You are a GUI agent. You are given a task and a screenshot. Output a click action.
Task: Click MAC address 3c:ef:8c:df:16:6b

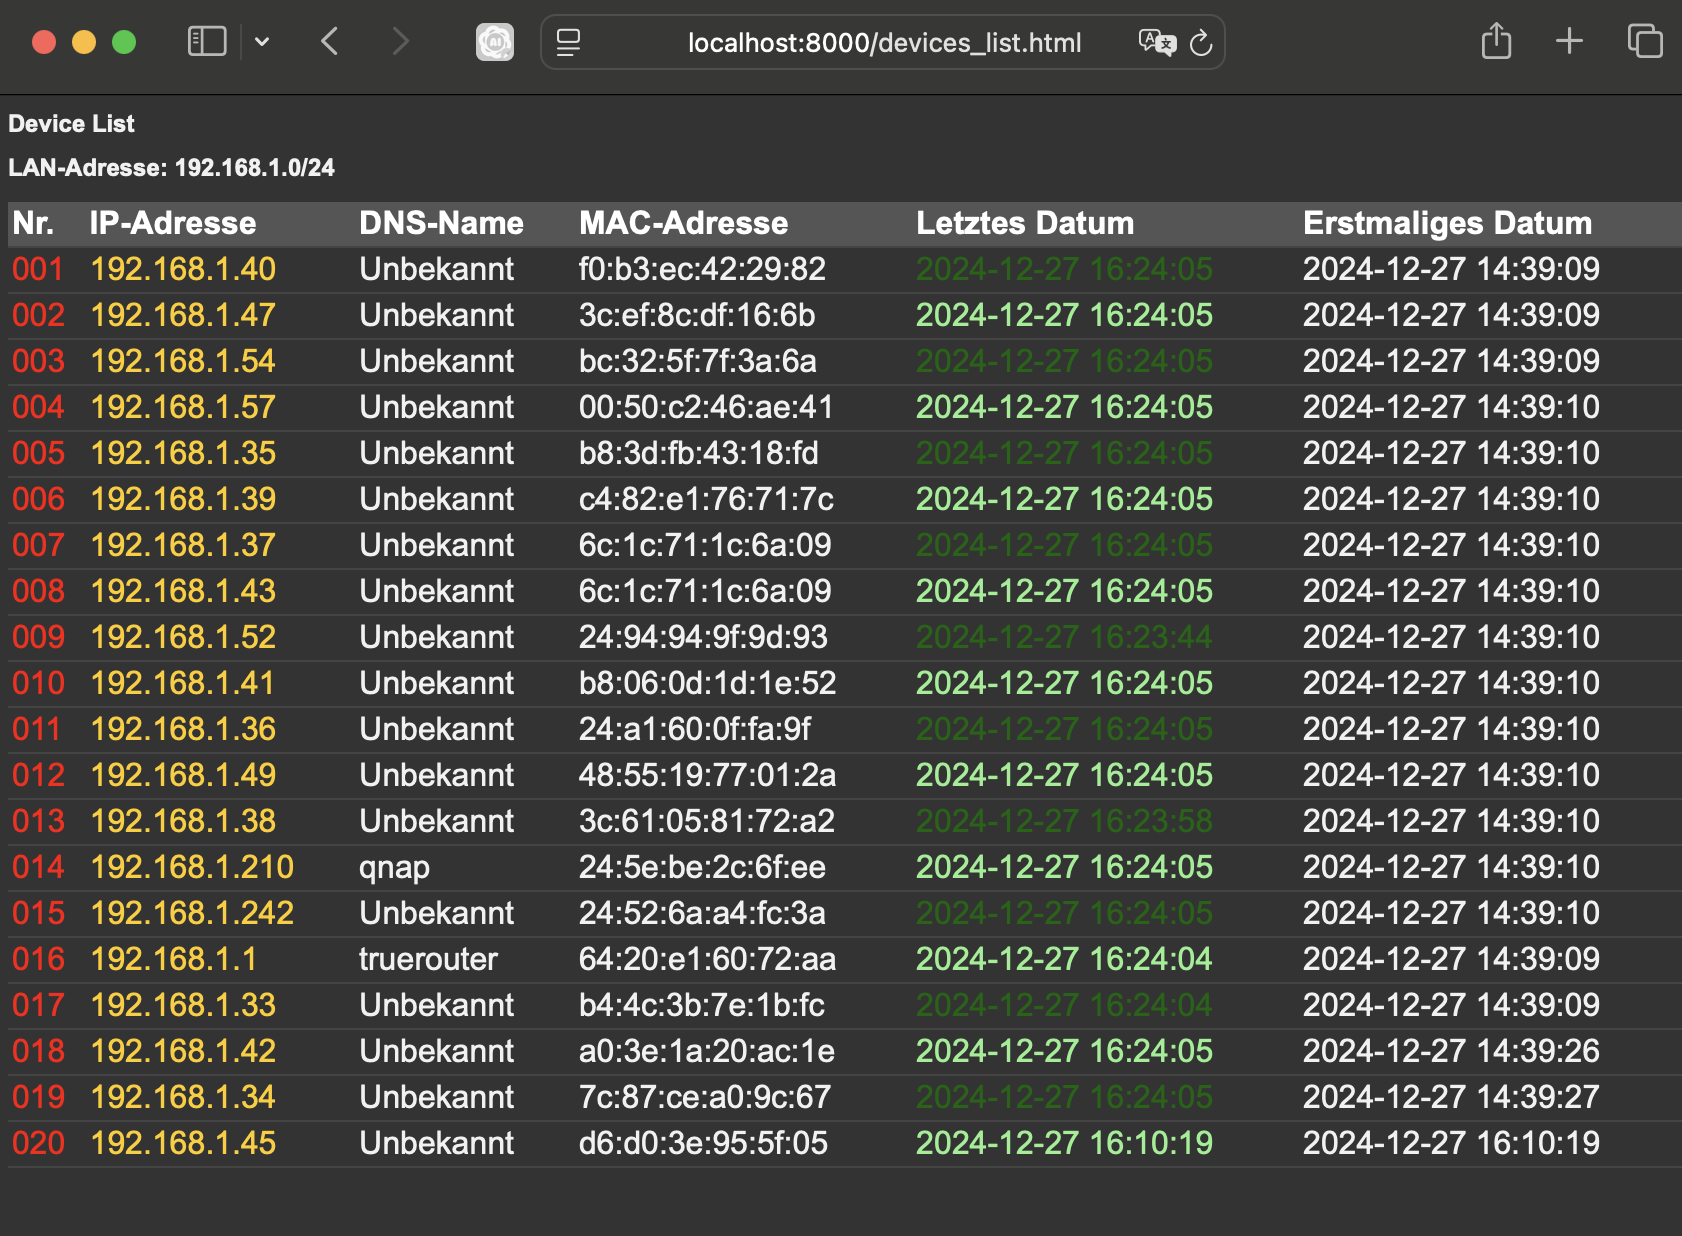[x=697, y=315]
